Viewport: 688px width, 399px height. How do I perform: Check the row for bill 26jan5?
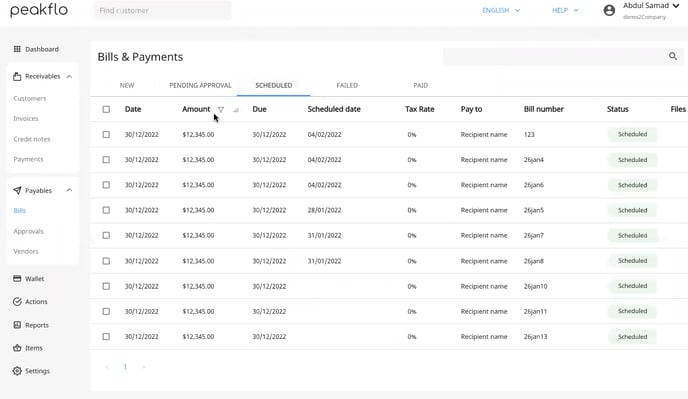[106, 210]
